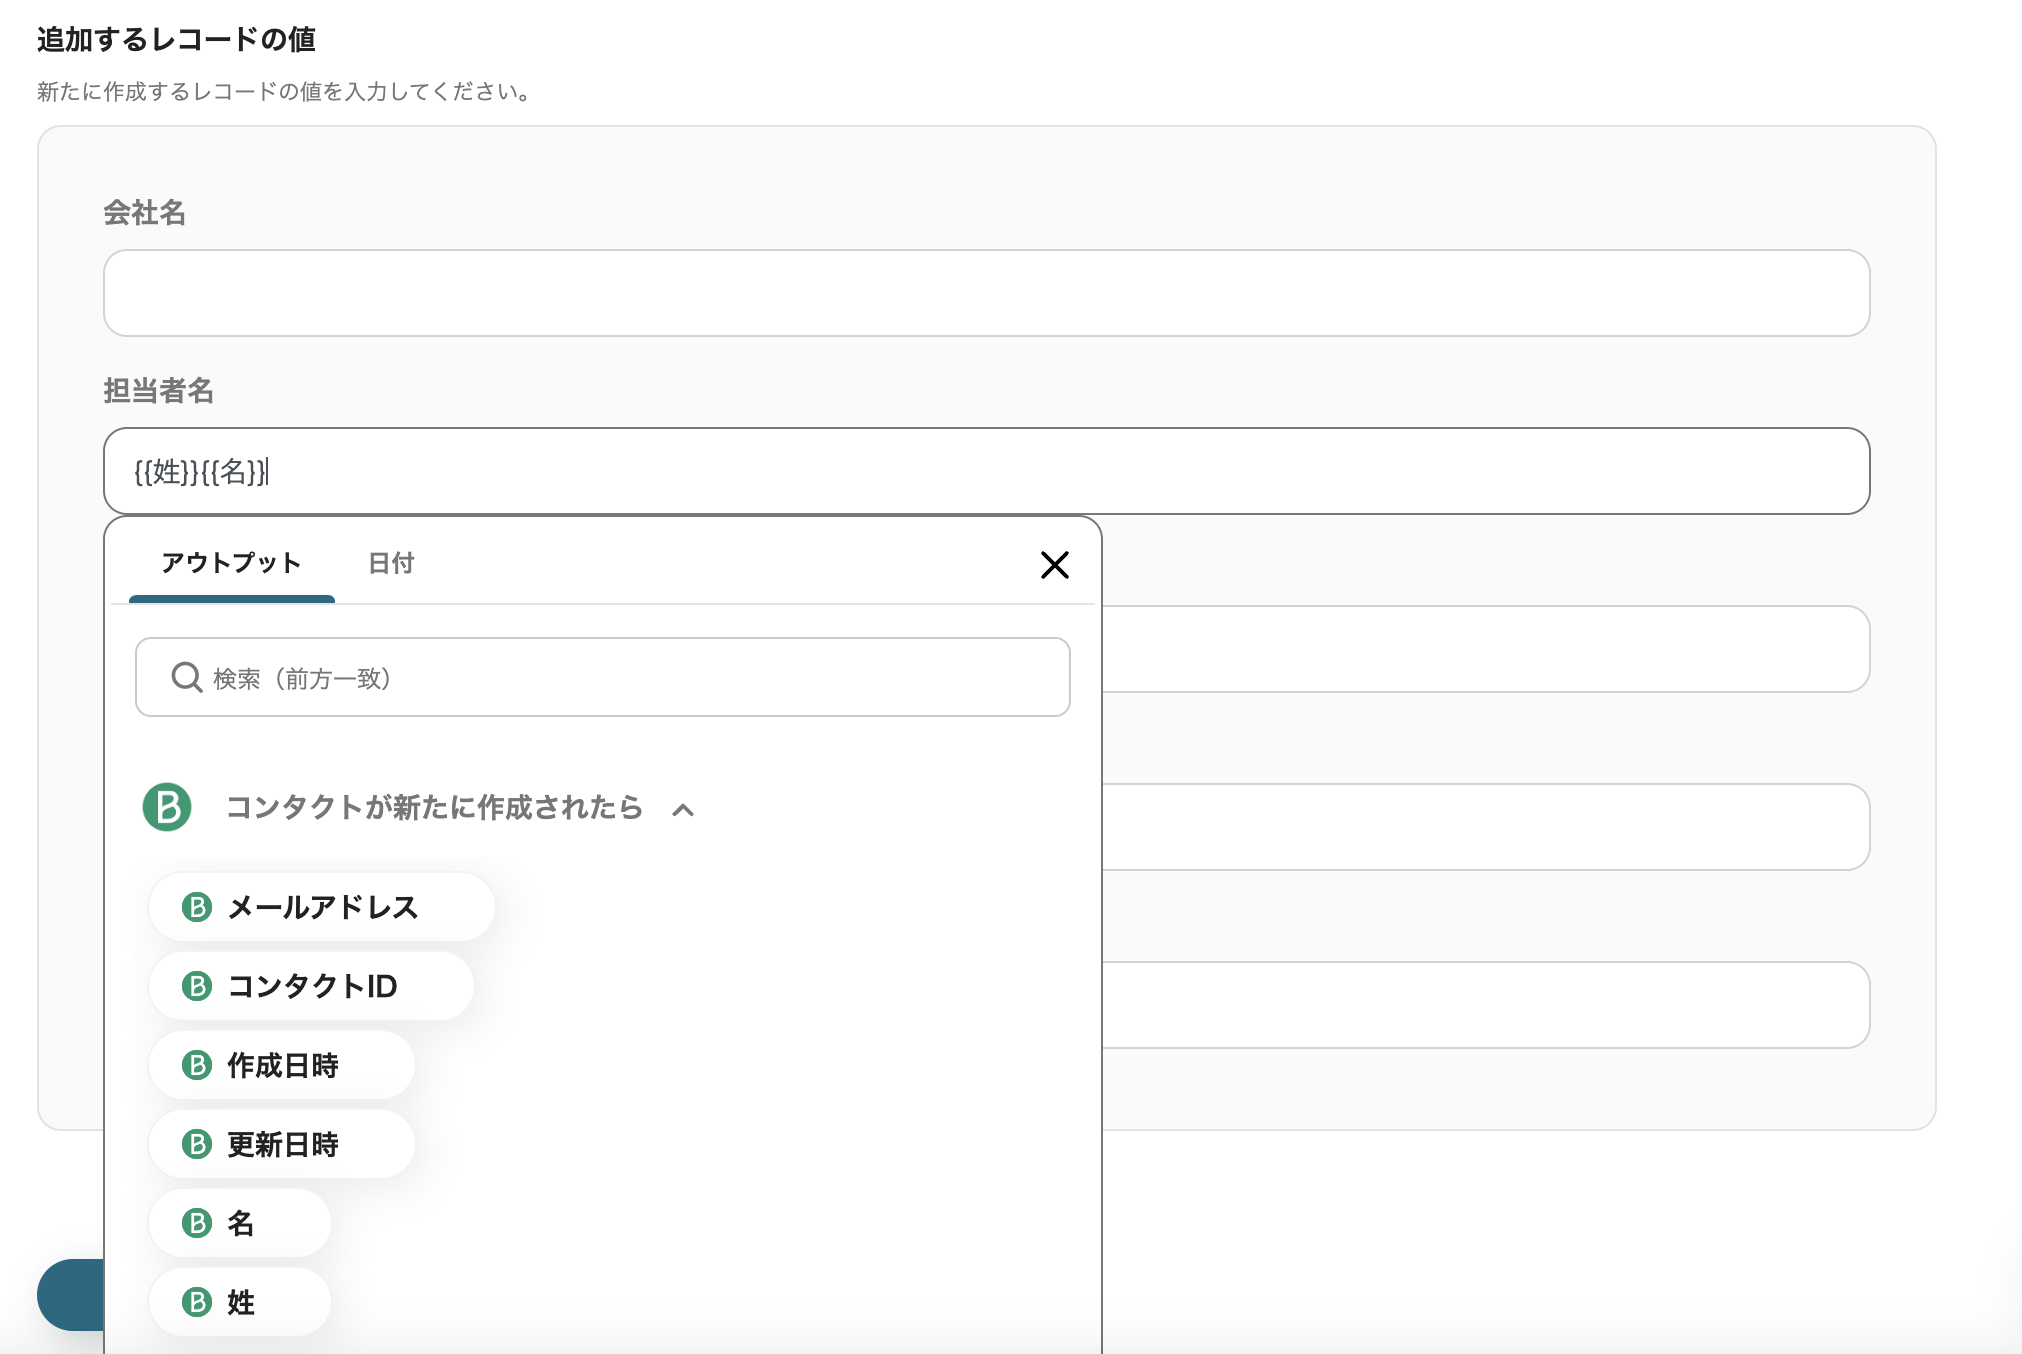Click Brevo icon on 姓 chip

point(197,1302)
